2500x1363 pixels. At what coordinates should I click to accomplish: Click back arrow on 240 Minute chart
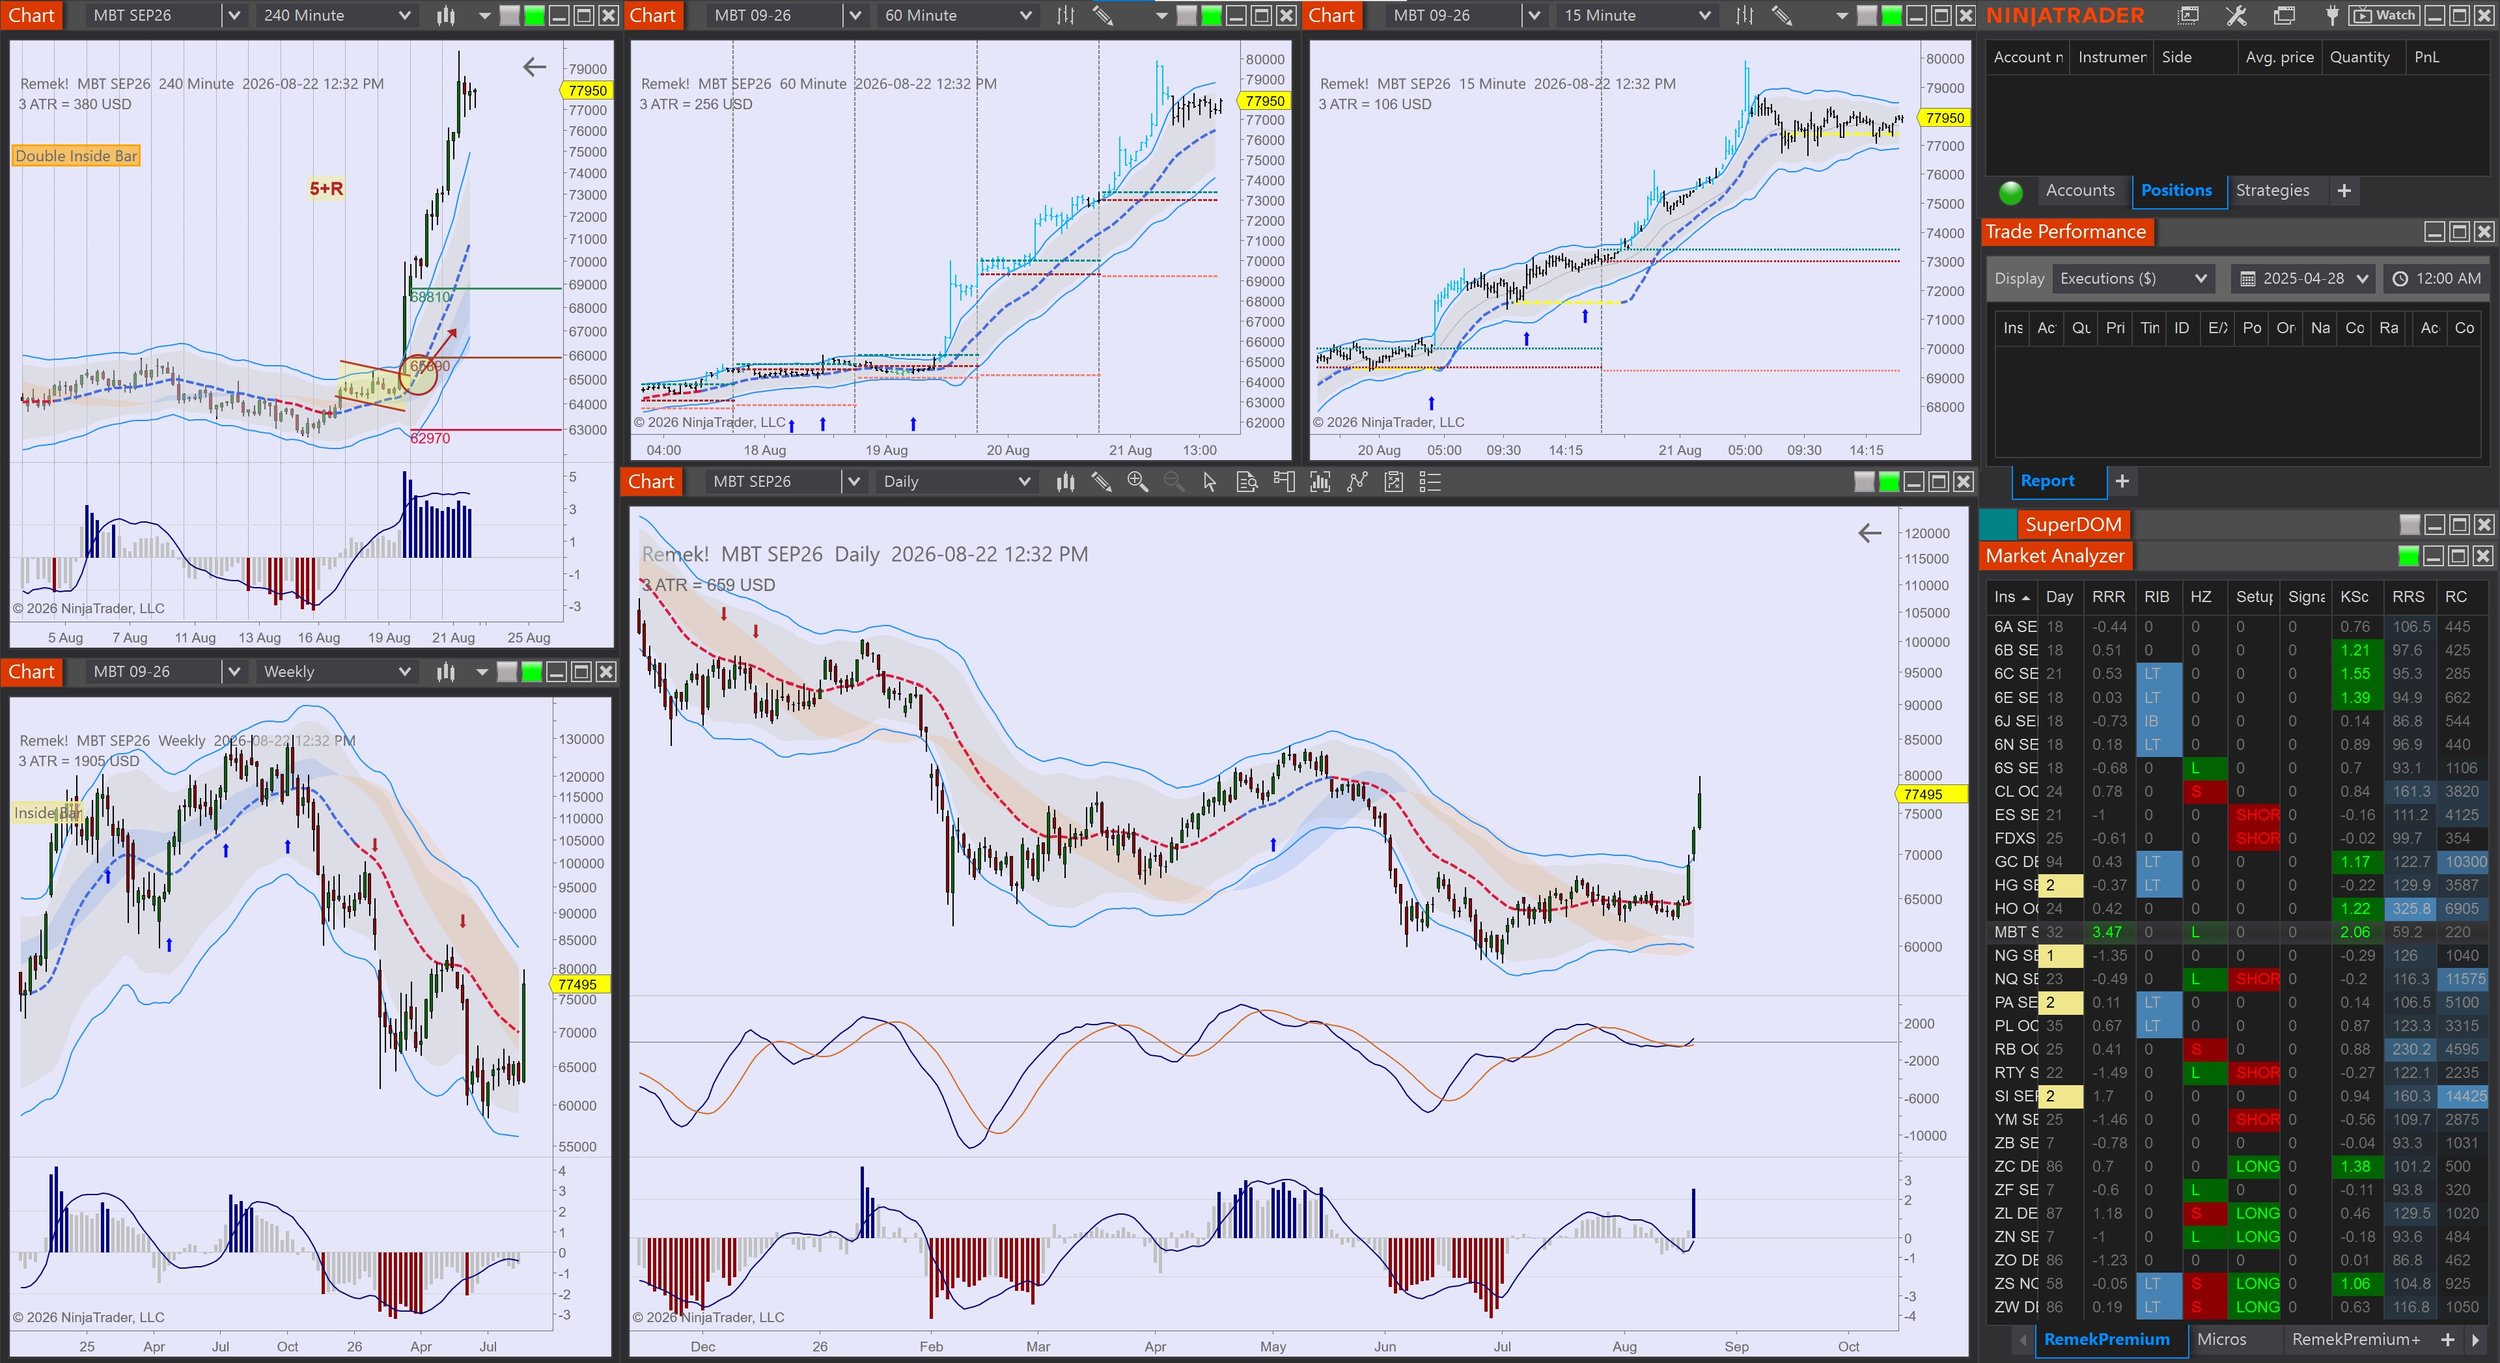point(535,67)
